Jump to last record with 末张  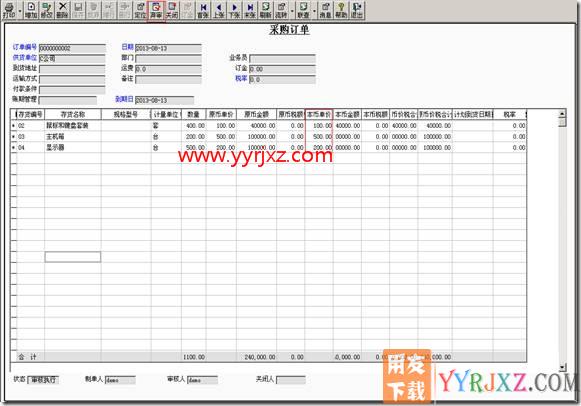tap(250, 11)
